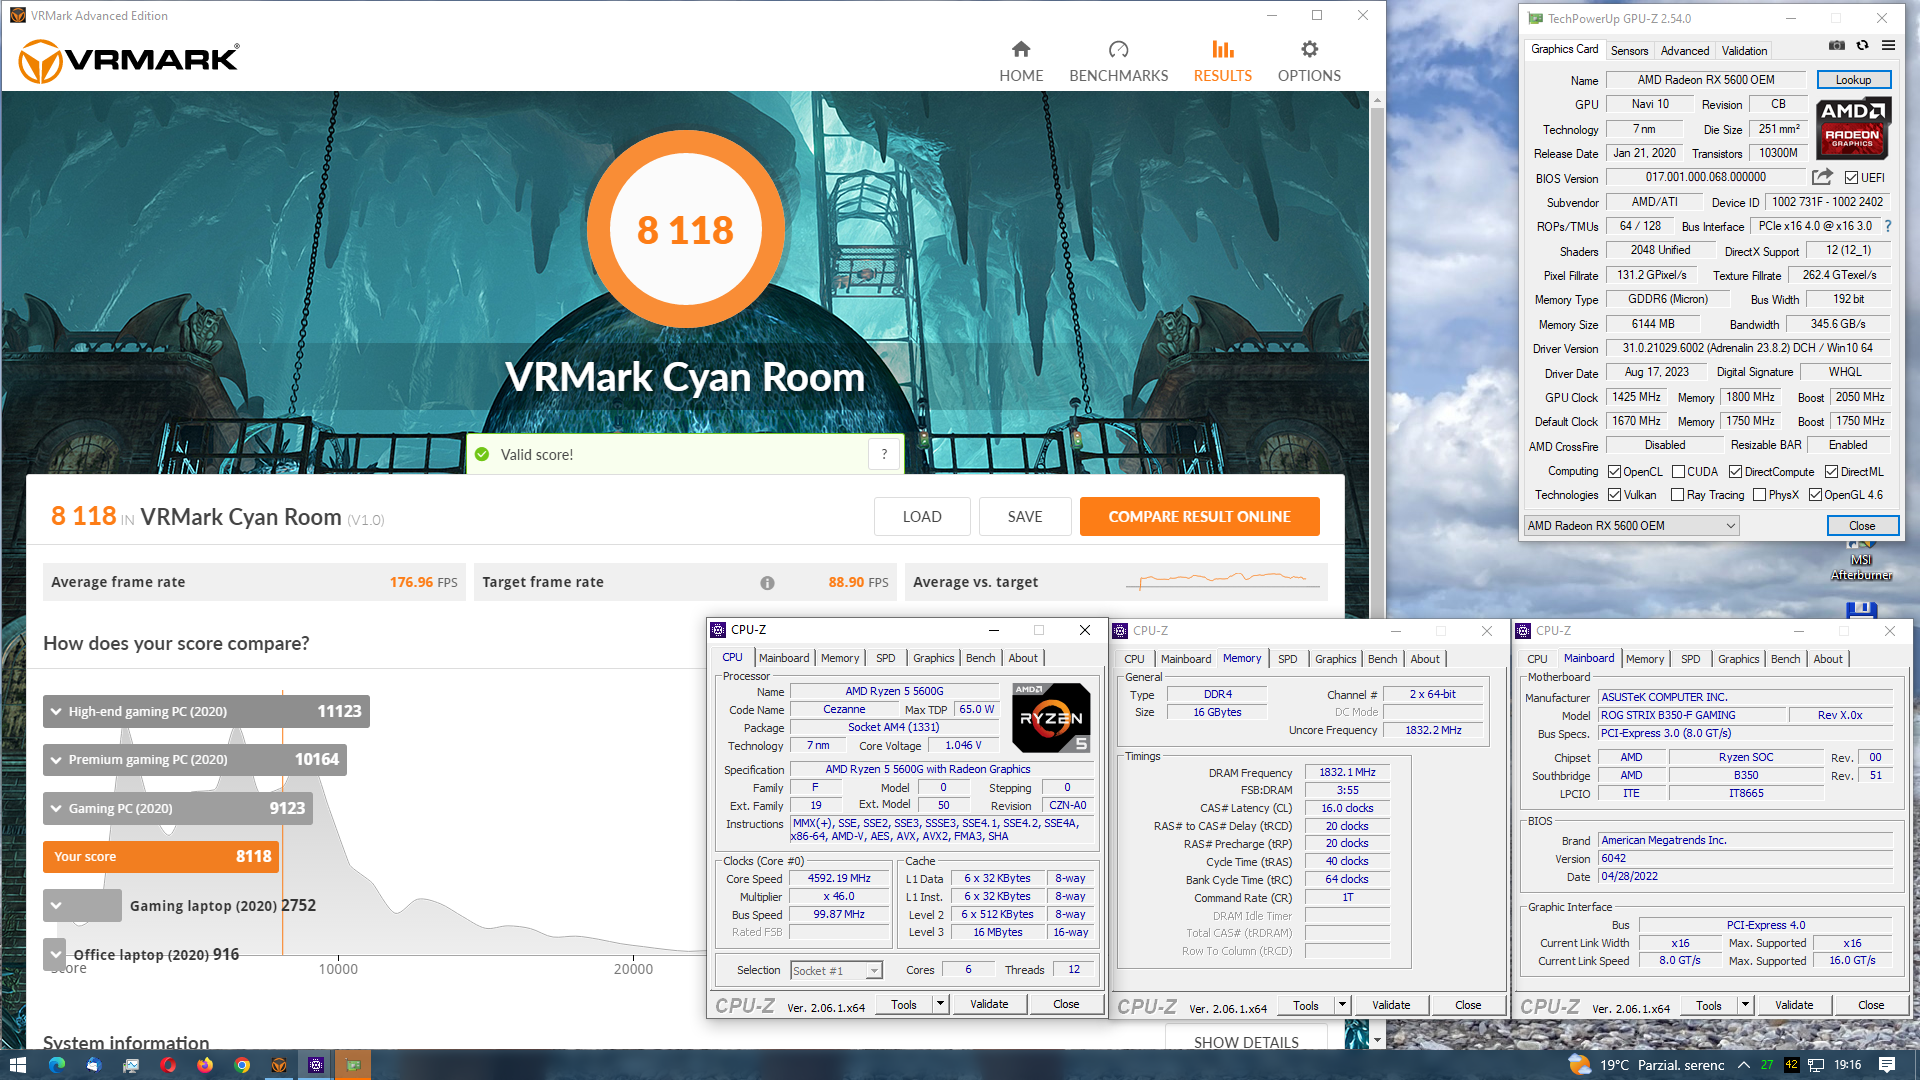The image size is (1920, 1080).
Task: Switch to Advanced tab in GPU-Z
Action: click(1685, 51)
